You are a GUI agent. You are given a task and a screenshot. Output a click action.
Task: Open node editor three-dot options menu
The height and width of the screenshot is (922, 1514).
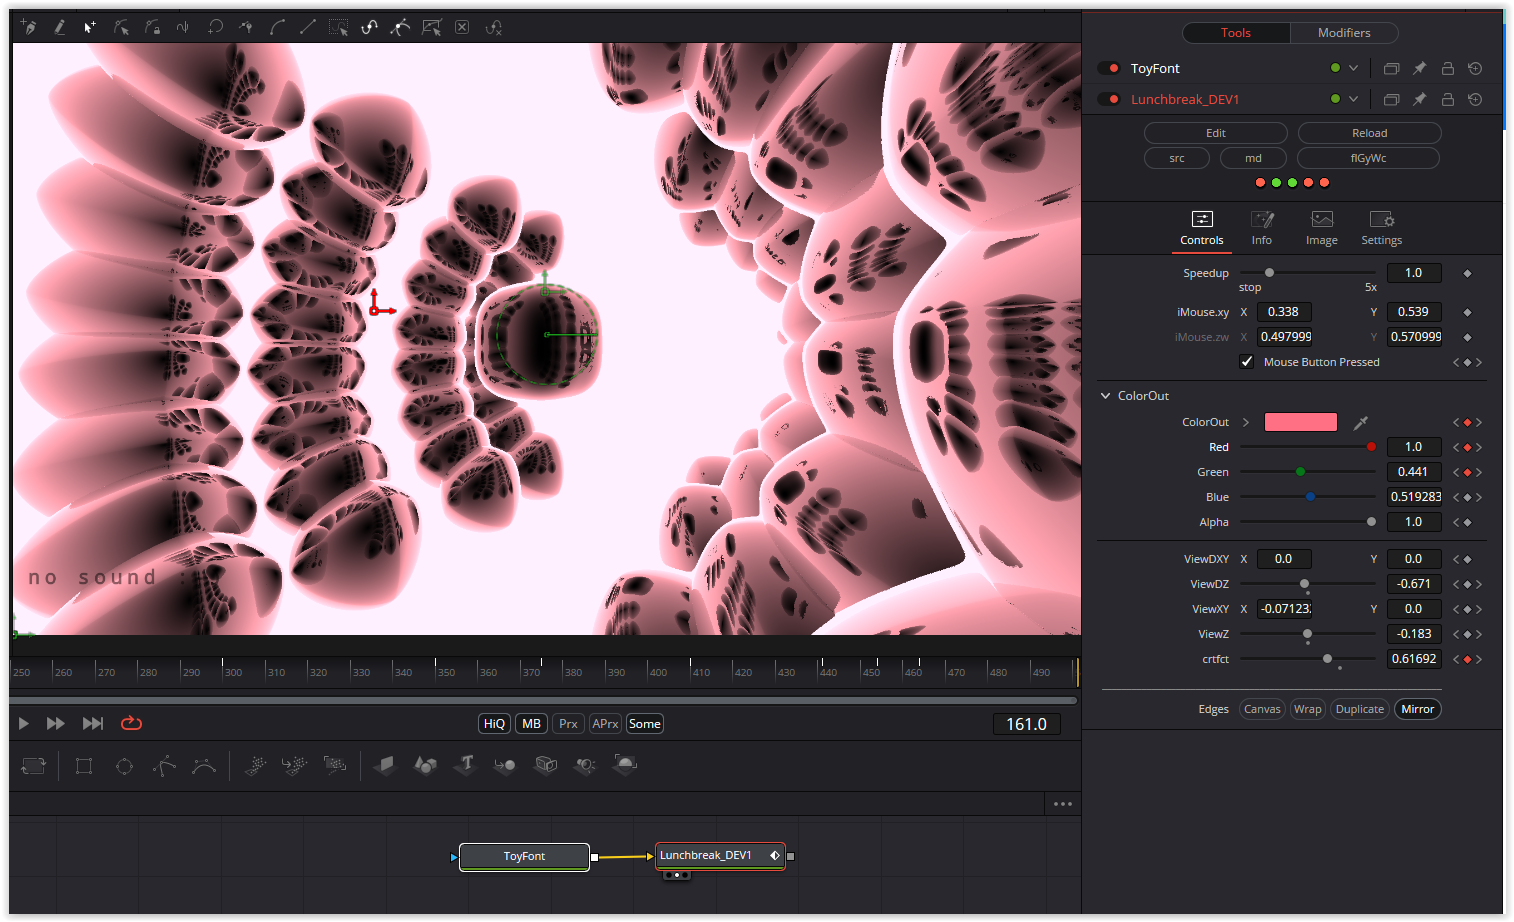[x=1062, y=804]
